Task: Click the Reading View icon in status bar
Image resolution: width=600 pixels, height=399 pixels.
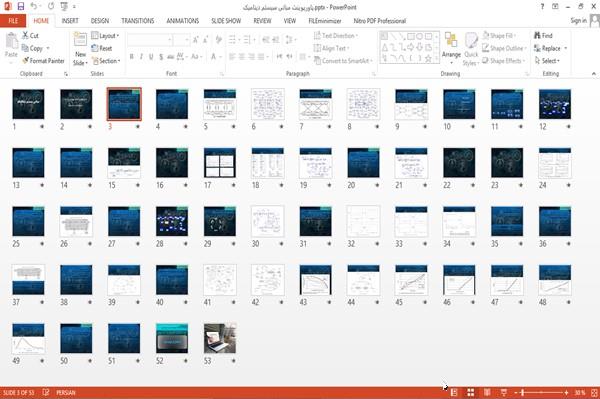Action: 487,392
